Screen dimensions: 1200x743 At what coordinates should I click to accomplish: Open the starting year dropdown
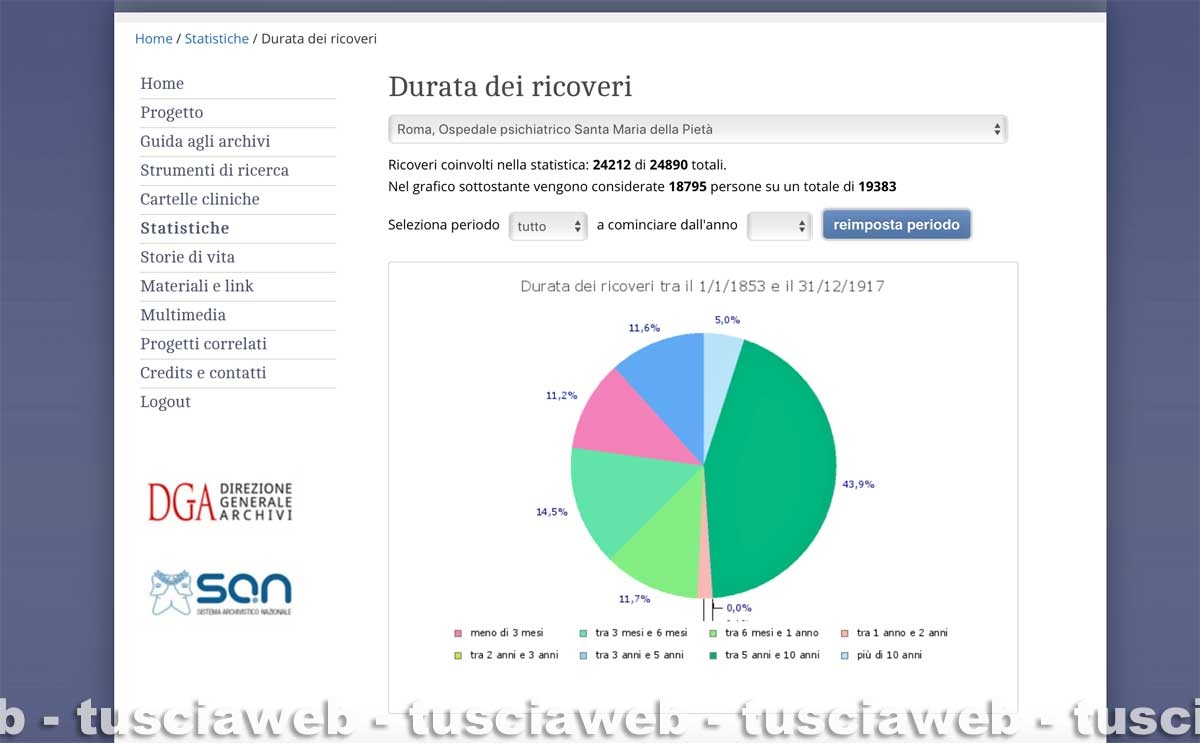coord(779,226)
